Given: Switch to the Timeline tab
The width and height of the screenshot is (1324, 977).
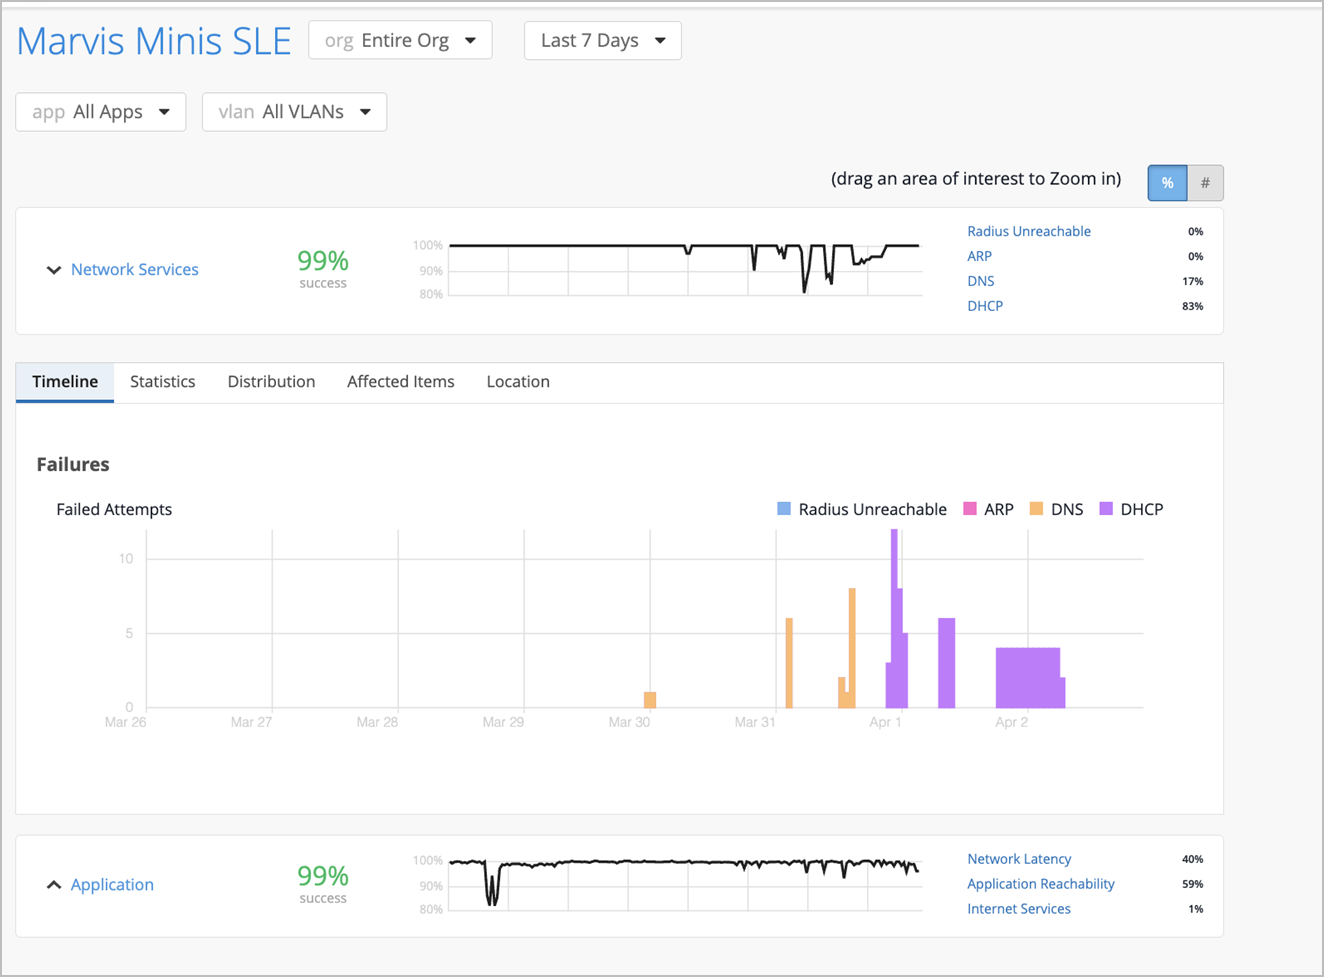Looking at the screenshot, I should (65, 382).
